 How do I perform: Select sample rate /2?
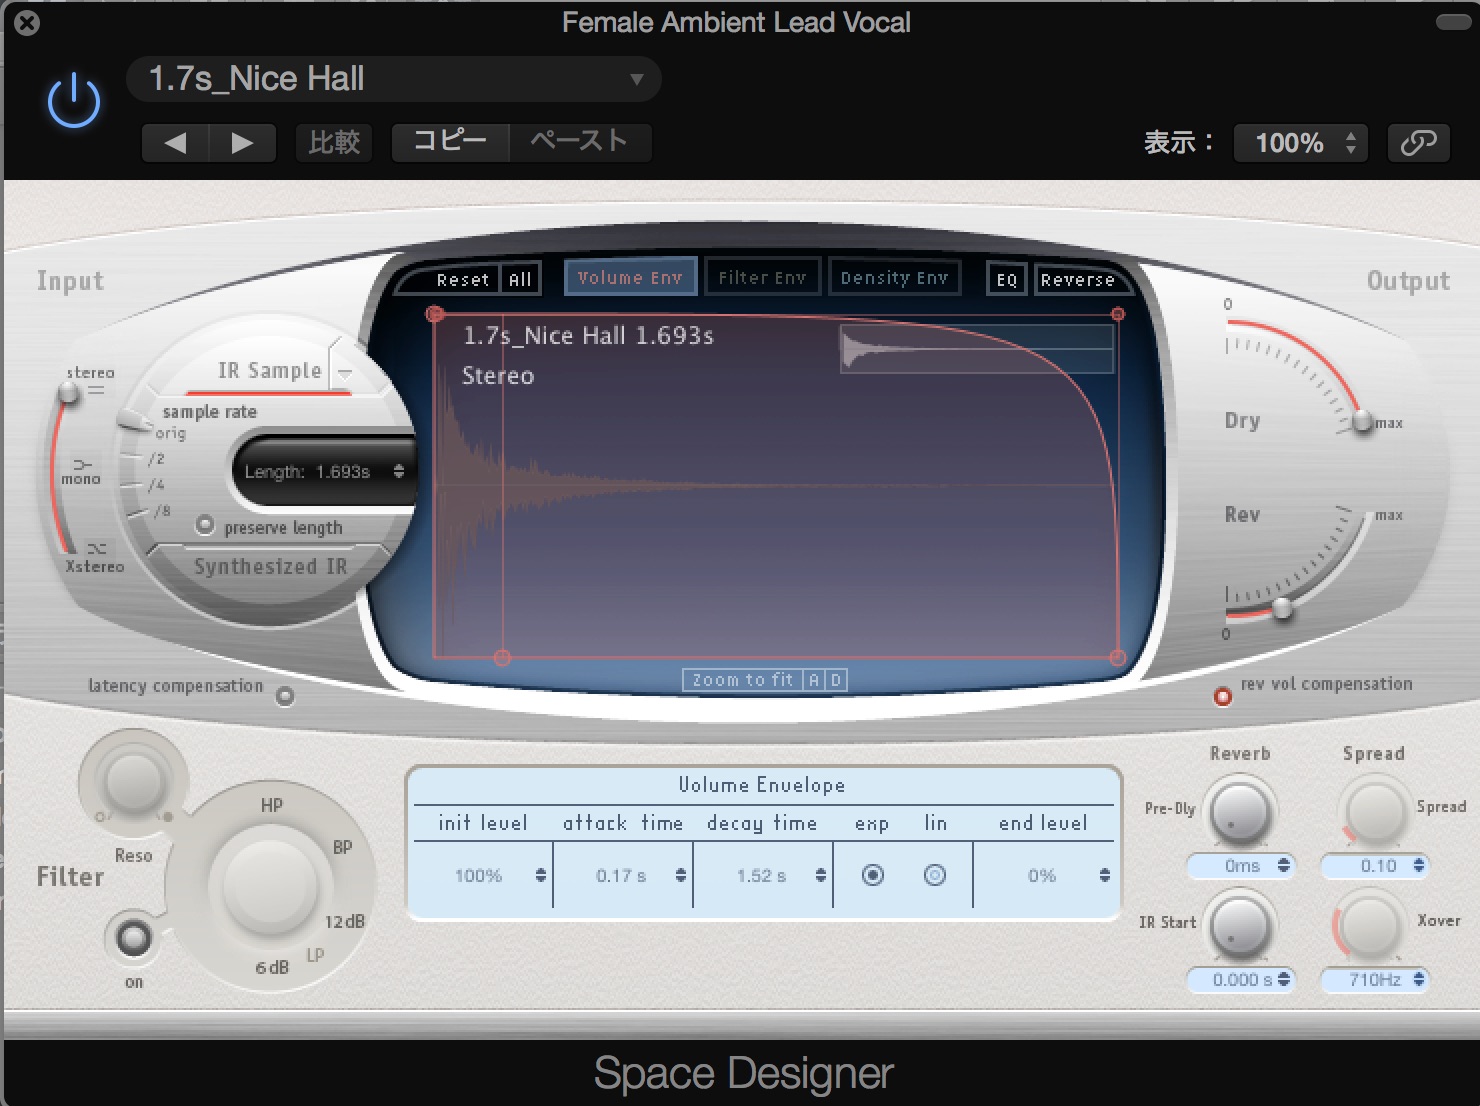(156, 459)
